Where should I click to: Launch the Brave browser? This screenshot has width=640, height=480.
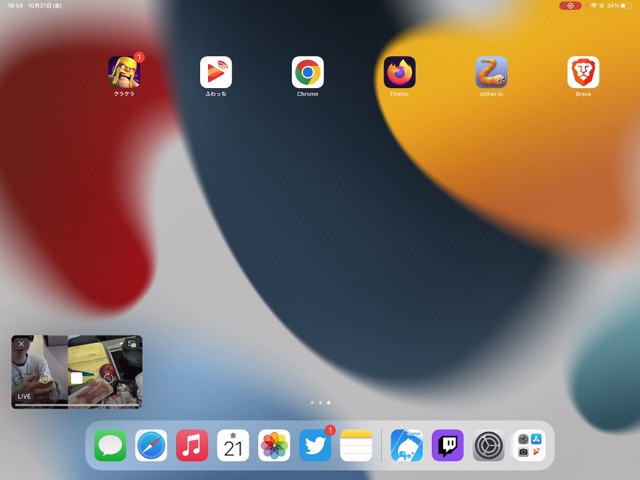coord(583,72)
